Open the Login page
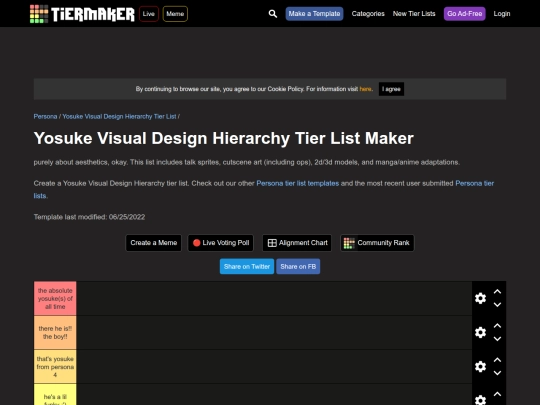Viewport: 540px width, 405px height. coord(502,14)
